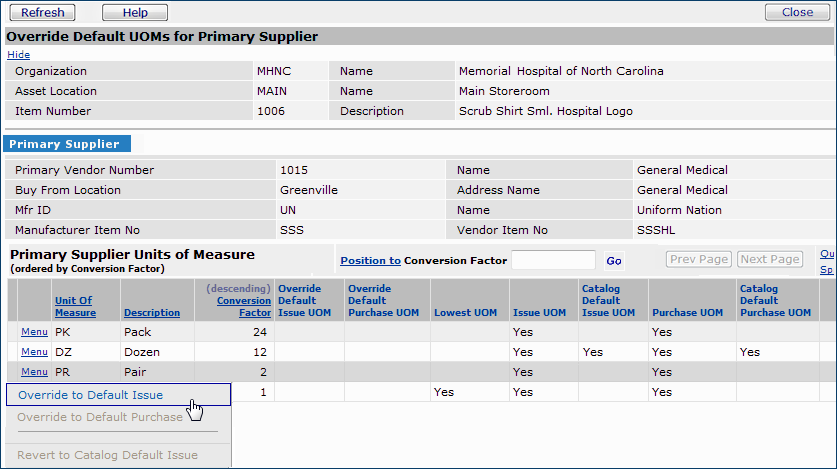Type in the Conversion Factor field
Screen dimensions: 837x469
(553, 261)
